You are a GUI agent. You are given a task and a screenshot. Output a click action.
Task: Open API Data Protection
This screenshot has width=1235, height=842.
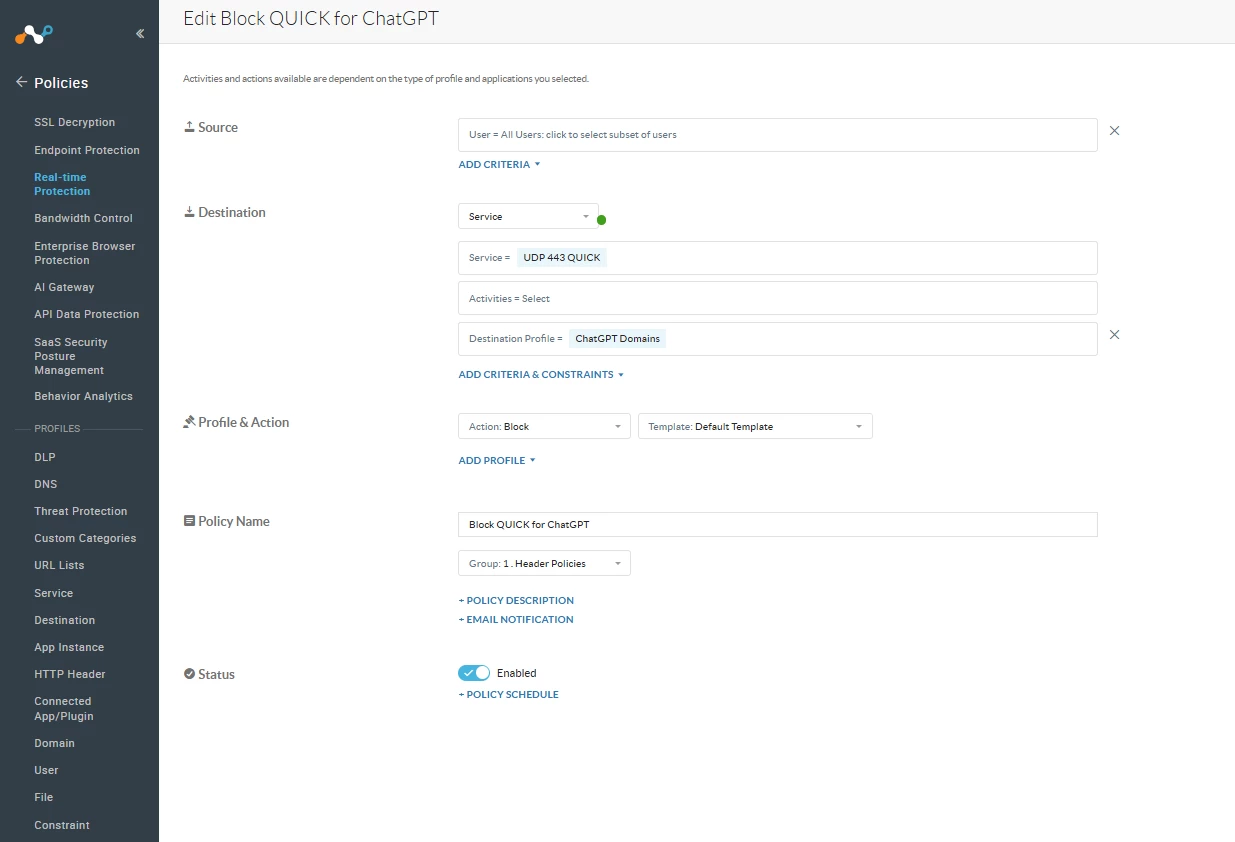pyautogui.click(x=87, y=314)
